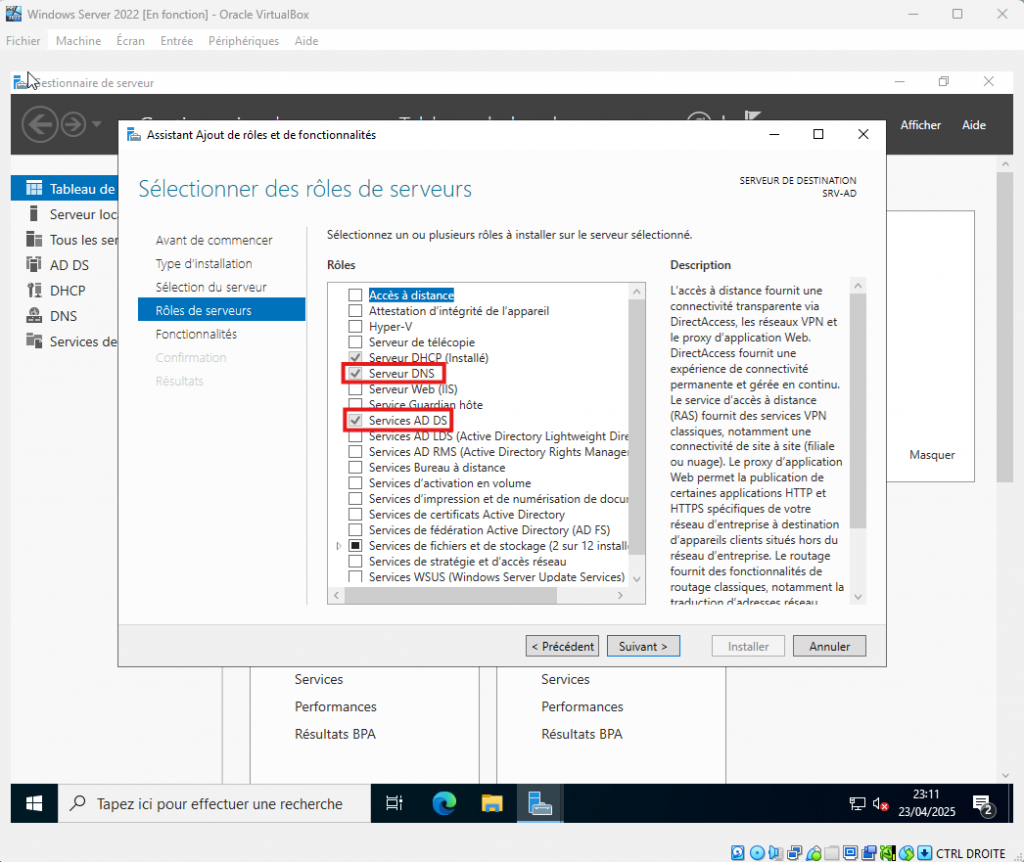Screen dimensions: 1024x862
Task: Click the back arrow in Server Manager
Action: [x=39, y=125]
